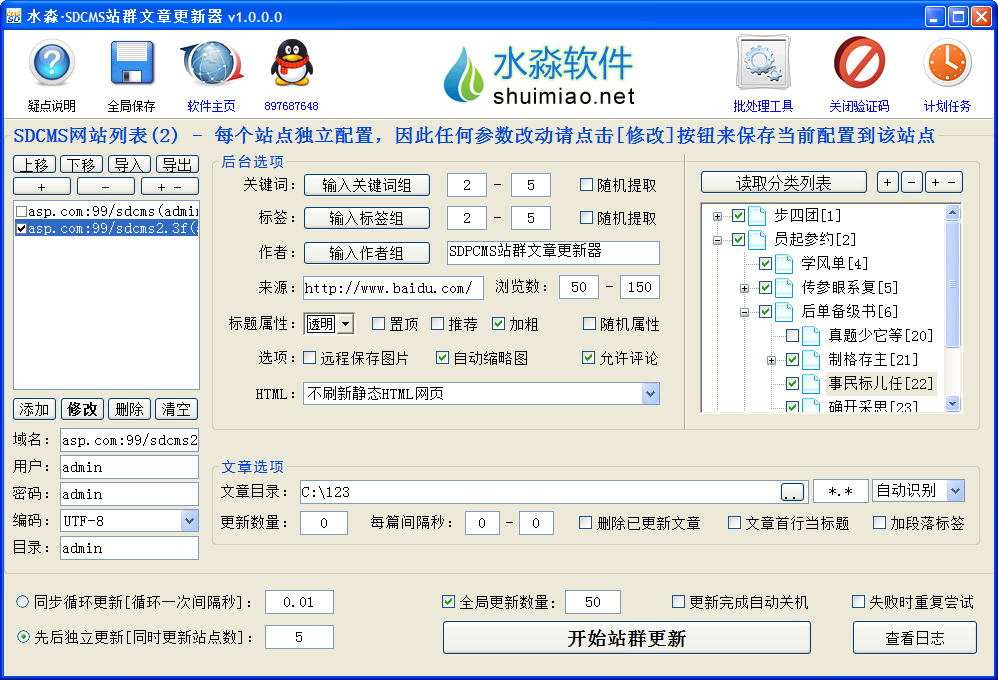The height and width of the screenshot is (680, 998).
Task: Click the page icon next to 步四团[1]
Action: point(757,216)
